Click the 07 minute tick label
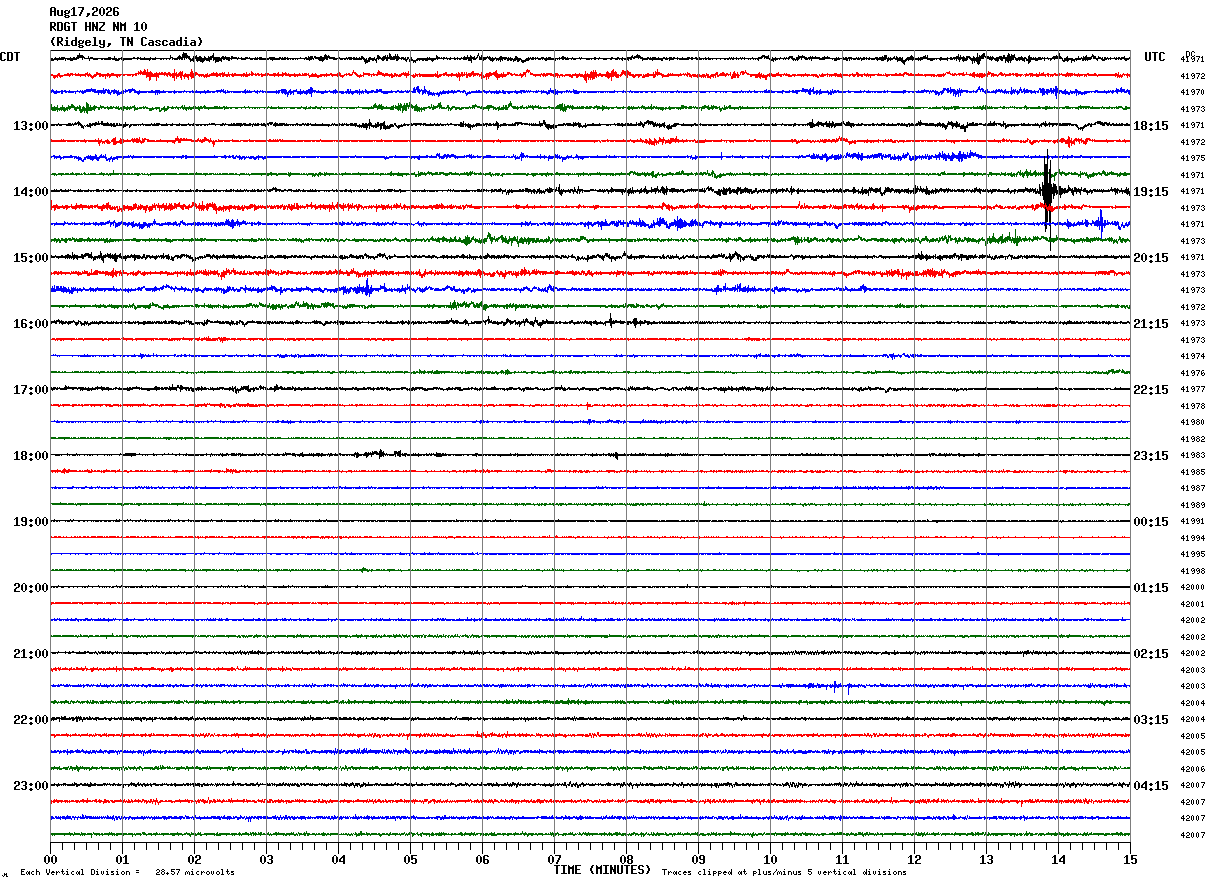The width and height of the screenshot is (1210, 886). tap(554, 859)
